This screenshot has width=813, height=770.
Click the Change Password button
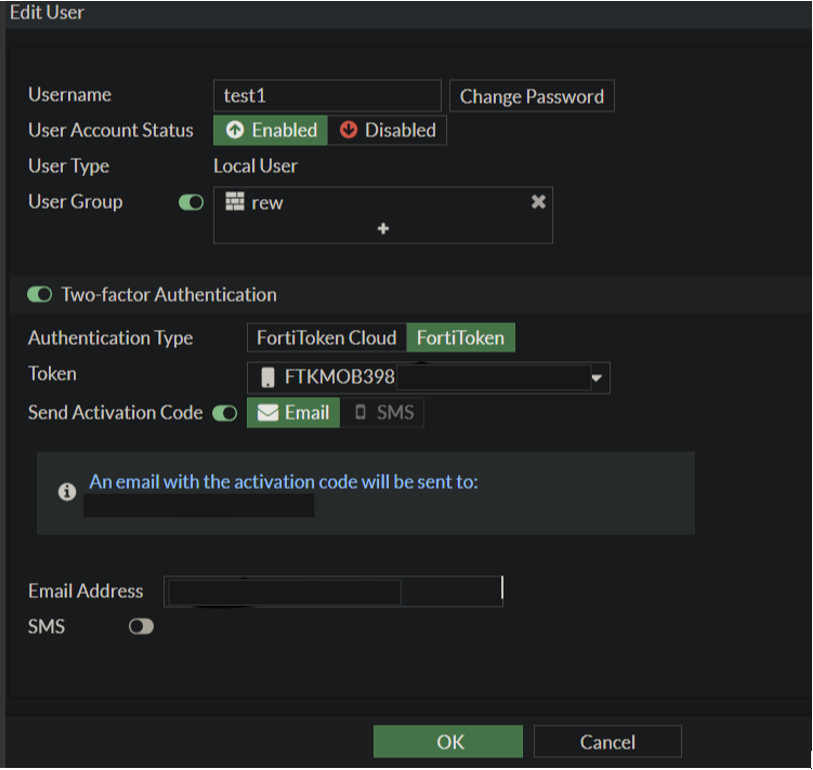point(531,97)
